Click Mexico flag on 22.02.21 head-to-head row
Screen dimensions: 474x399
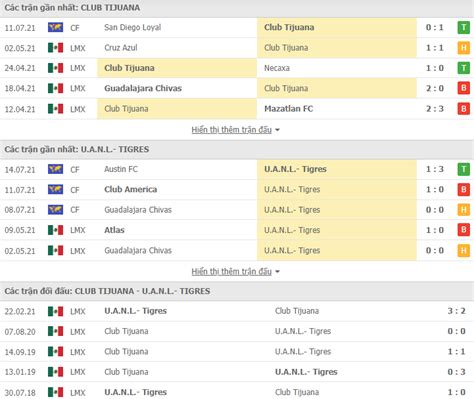[x=55, y=311]
